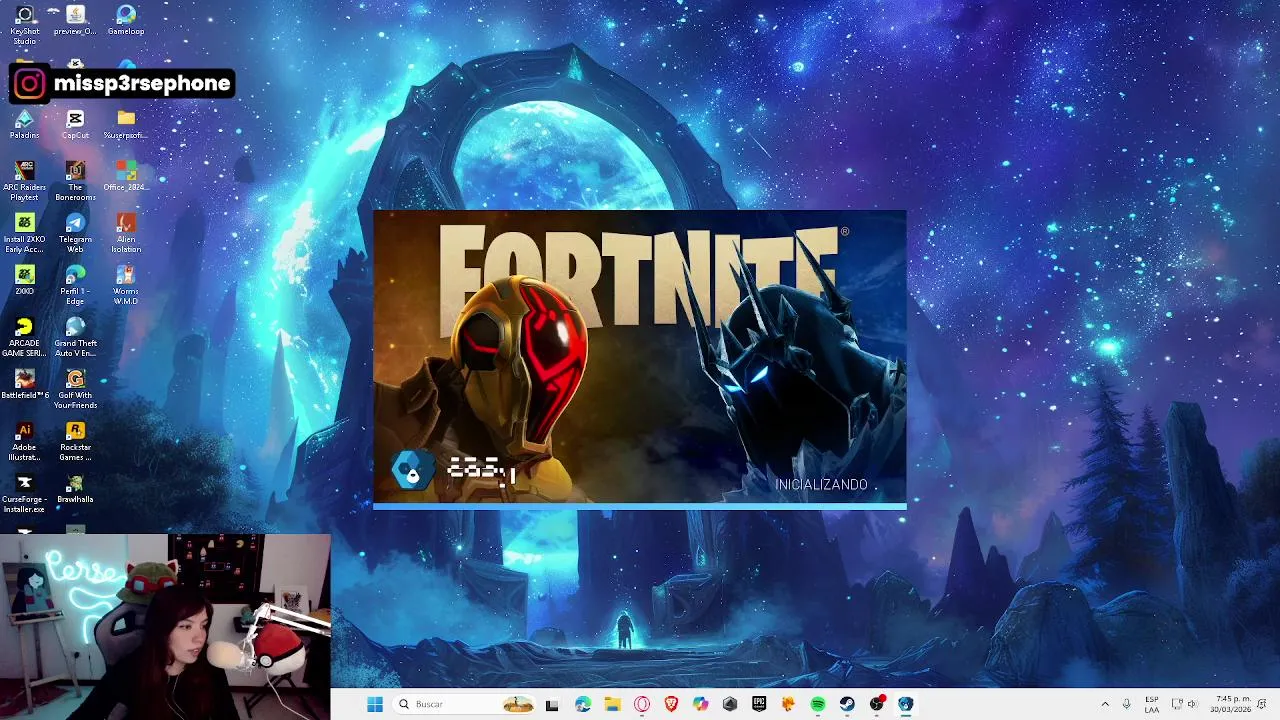This screenshot has height=720, width=1280.
Task: Launch Rockstar Games Launcher shortcut
Action: (75, 442)
